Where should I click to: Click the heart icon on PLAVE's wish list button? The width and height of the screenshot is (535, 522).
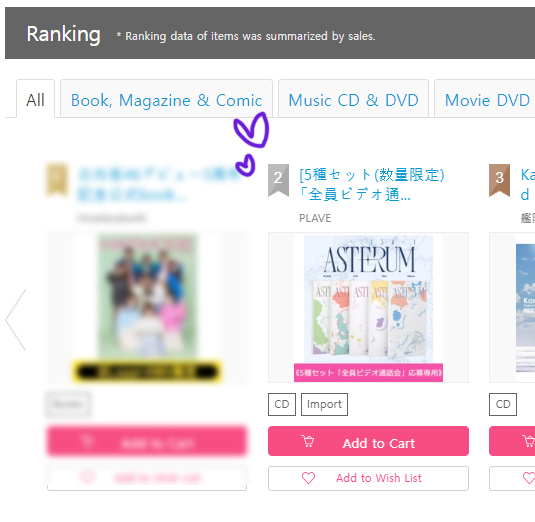coord(308,478)
